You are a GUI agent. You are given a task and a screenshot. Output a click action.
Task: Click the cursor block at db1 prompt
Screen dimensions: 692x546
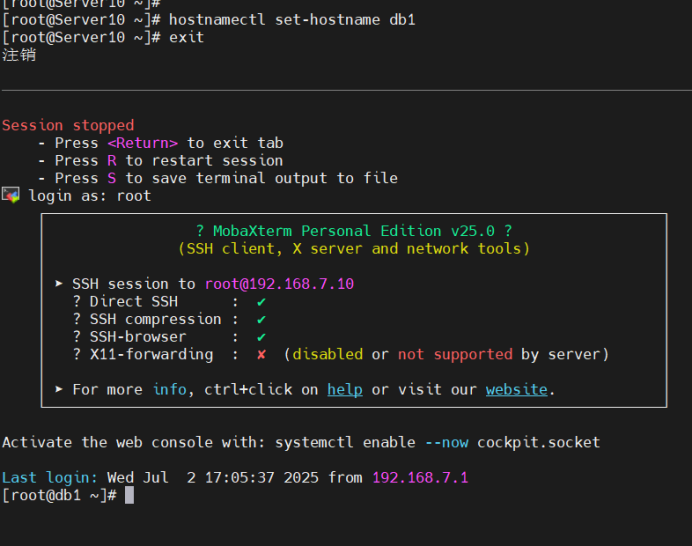pos(129,495)
